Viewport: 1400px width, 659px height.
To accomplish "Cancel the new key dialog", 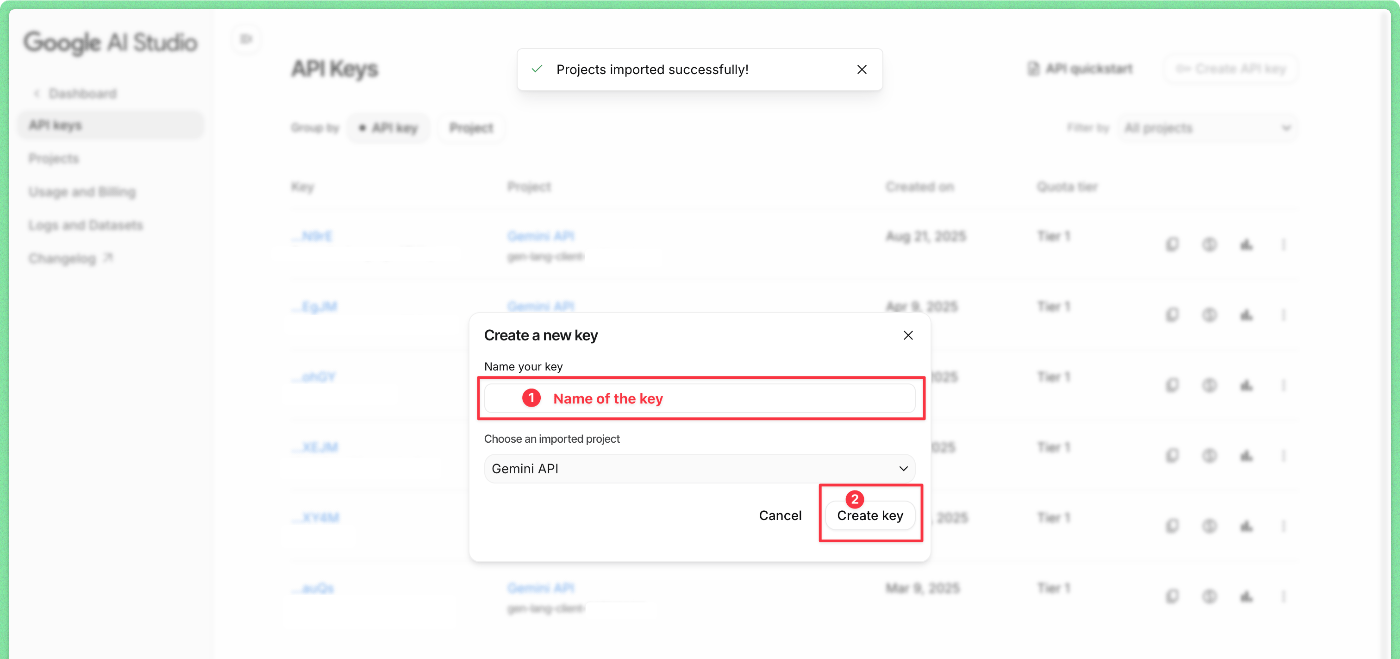I will [780, 515].
